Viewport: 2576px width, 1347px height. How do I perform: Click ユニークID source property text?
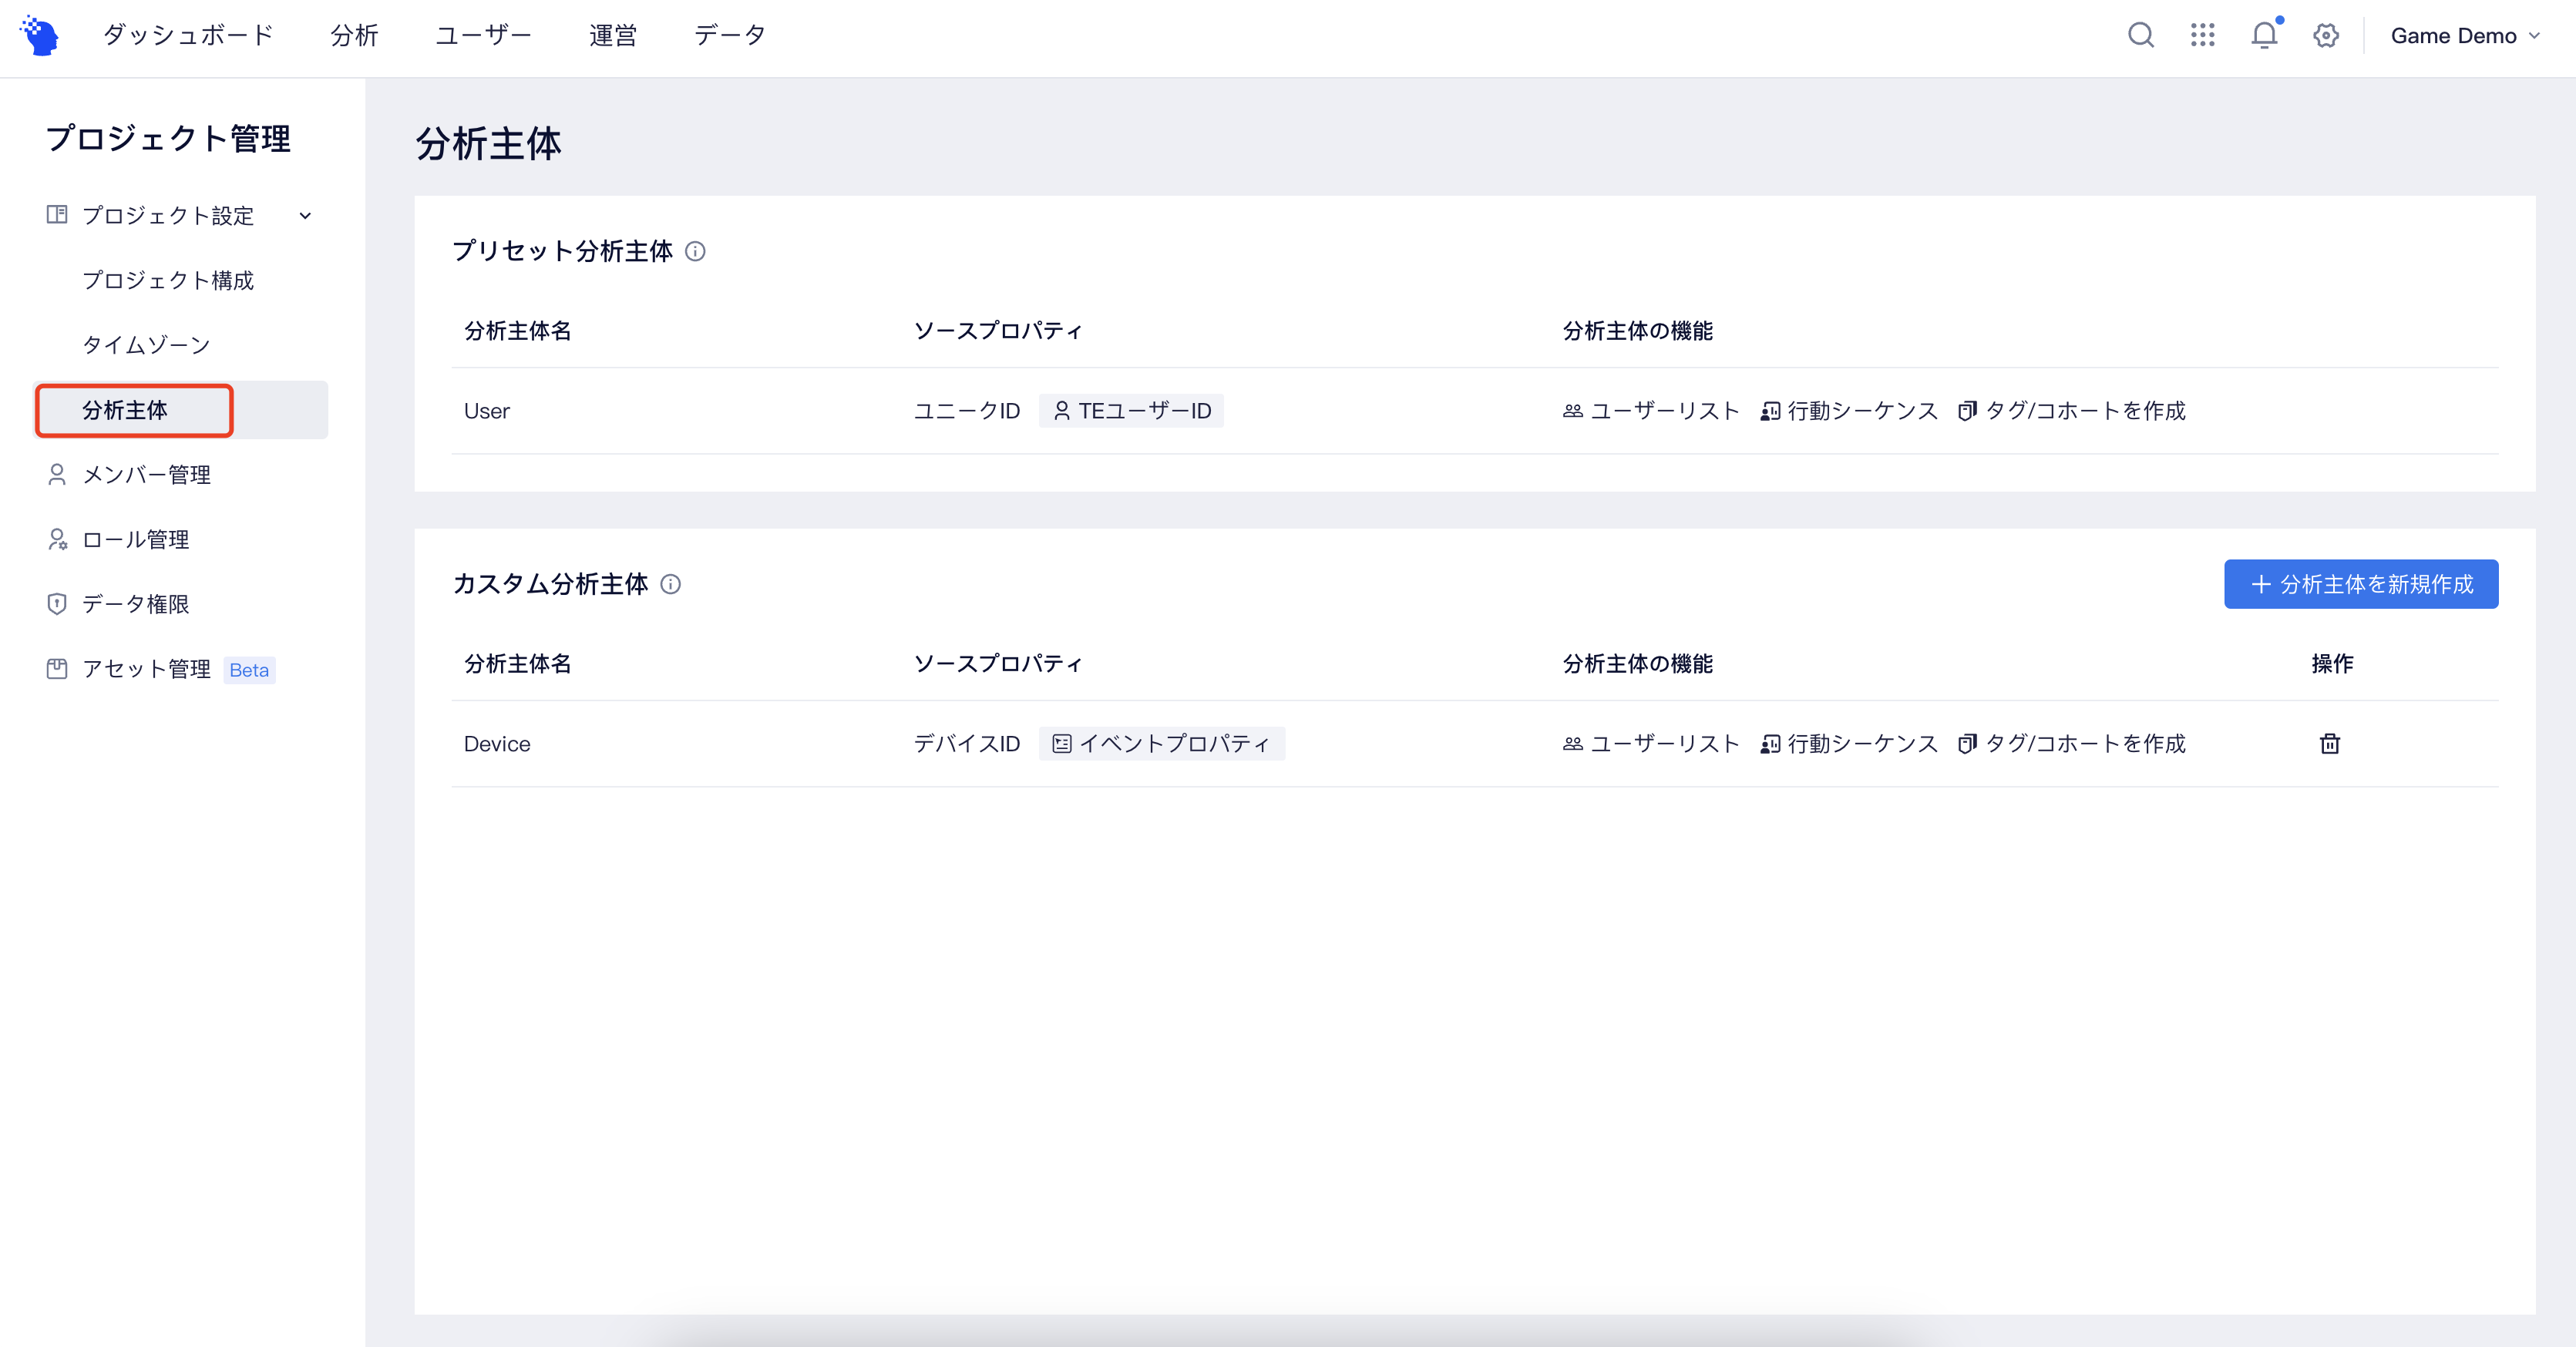click(x=967, y=411)
